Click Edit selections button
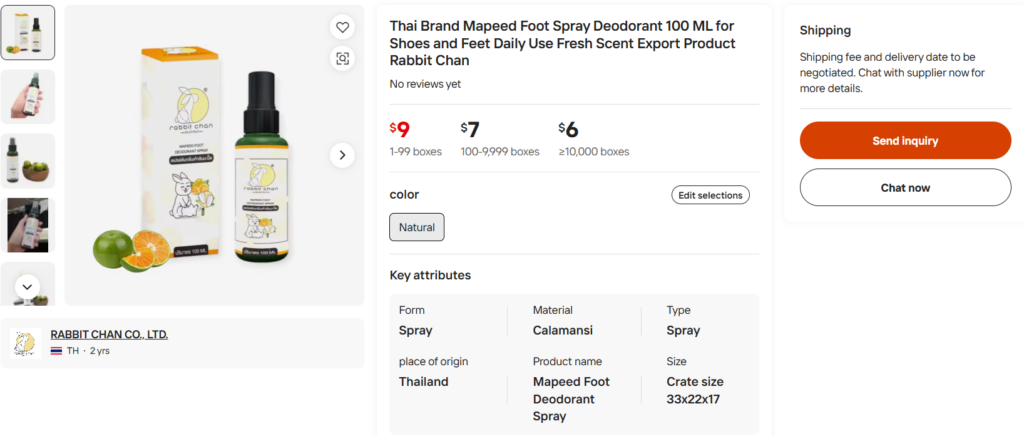Screen dimensions: 1024x436 pos(711,195)
